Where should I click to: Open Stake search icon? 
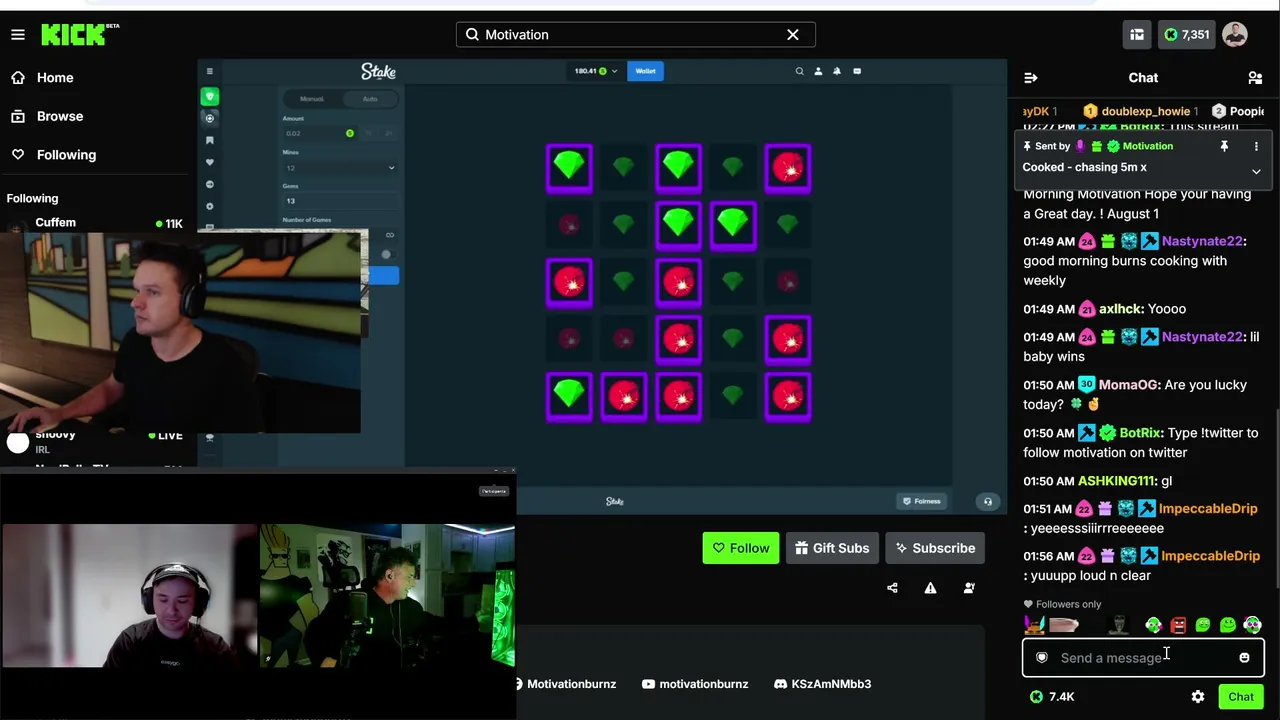[799, 71]
